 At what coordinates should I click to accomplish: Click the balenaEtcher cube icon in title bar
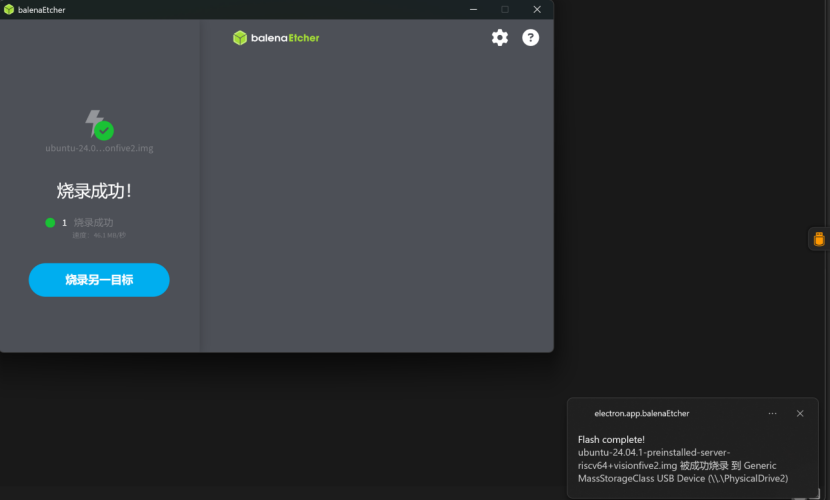tap(9, 9)
